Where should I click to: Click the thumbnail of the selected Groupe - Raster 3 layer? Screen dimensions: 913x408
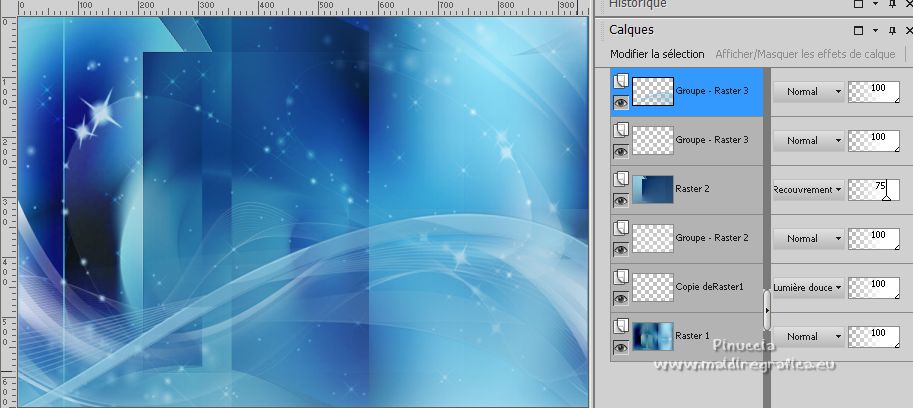tap(653, 91)
